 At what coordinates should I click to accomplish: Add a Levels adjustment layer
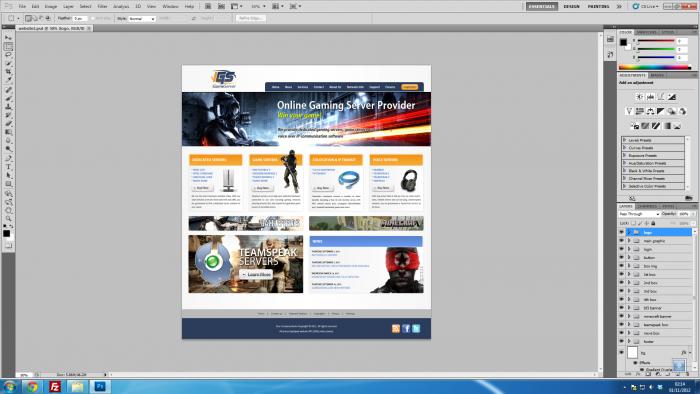[x=650, y=97]
